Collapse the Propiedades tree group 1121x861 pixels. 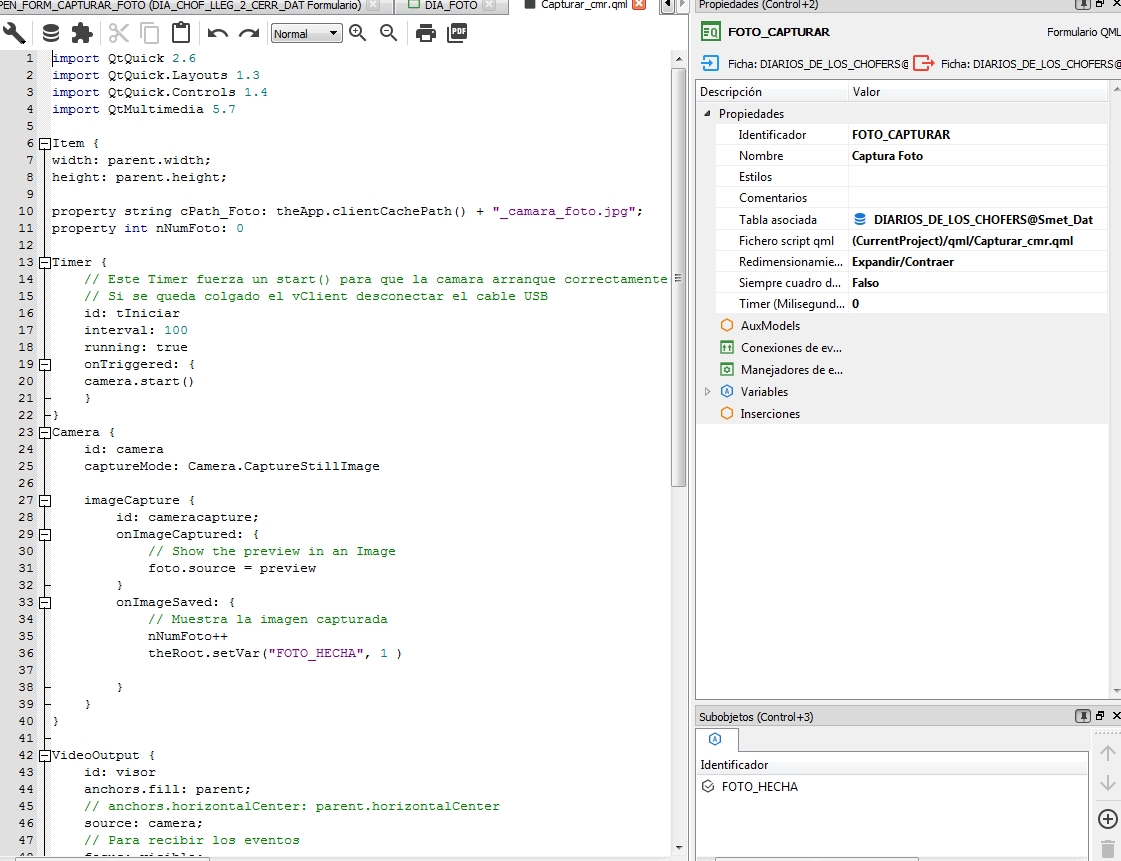707,114
